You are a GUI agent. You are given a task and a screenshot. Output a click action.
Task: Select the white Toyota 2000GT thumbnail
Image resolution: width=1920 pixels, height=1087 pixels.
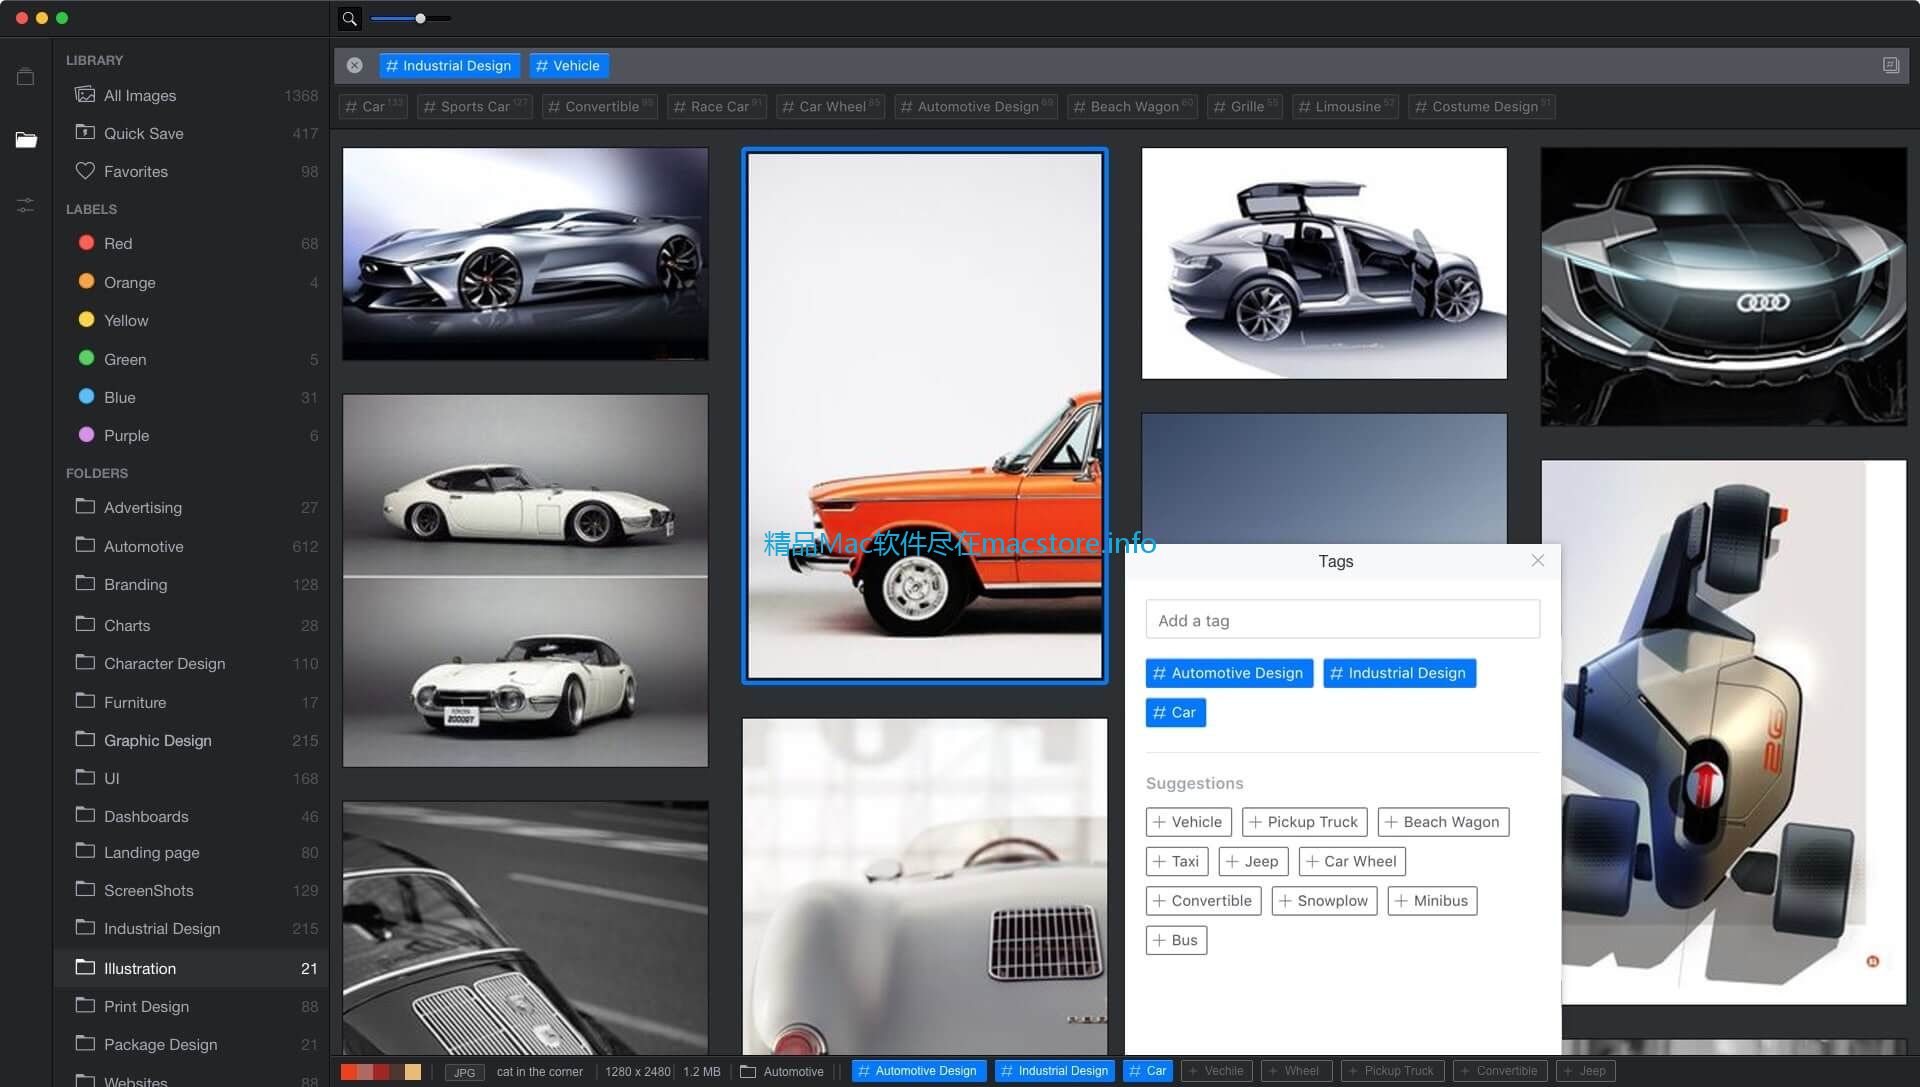525,580
